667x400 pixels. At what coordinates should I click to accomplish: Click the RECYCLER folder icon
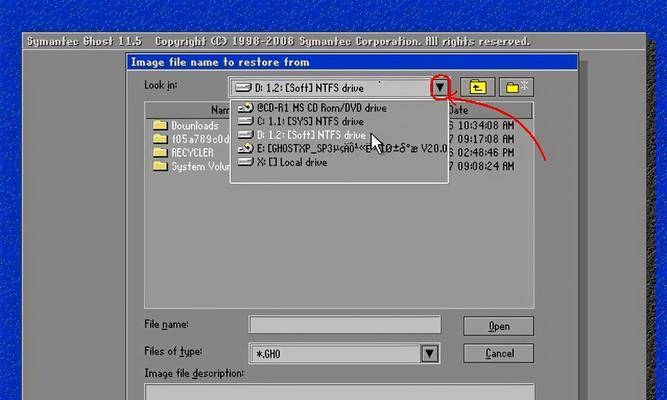click(x=160, y=152)
